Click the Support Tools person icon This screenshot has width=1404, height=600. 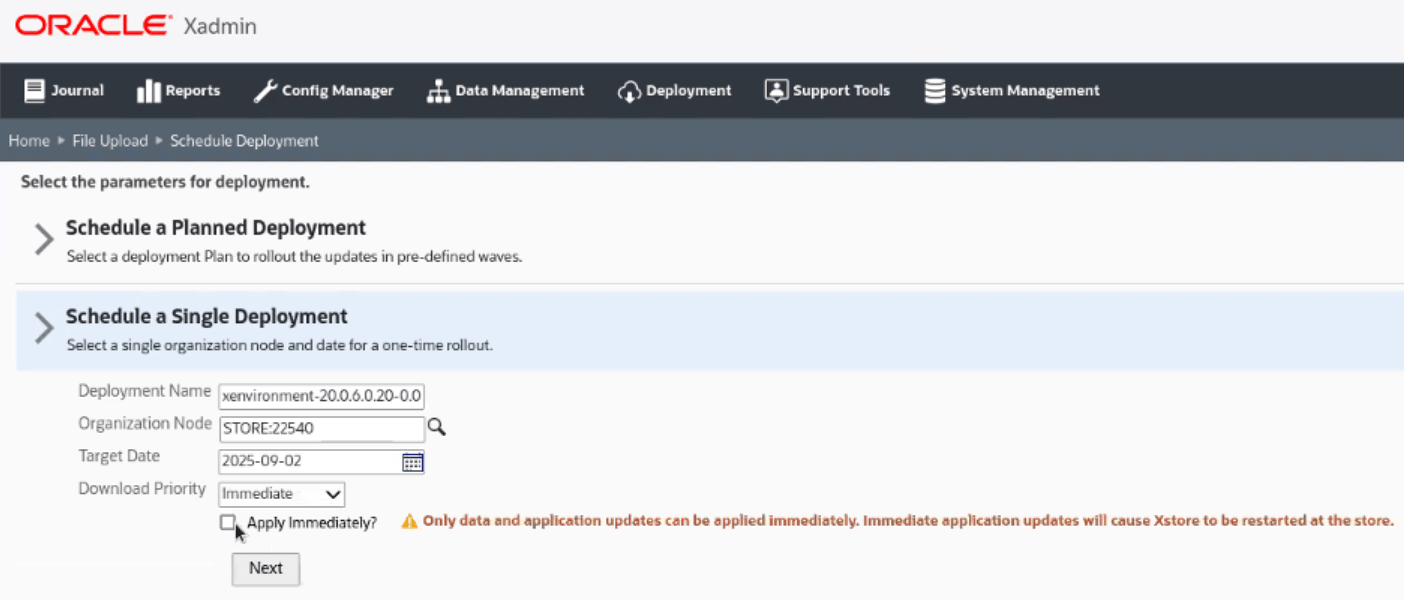pyautogui.click(x=776, y=91)
